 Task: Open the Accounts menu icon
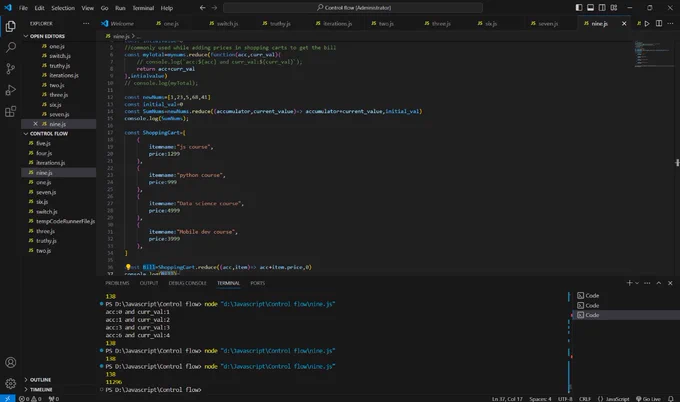click(x=10, y=362)
